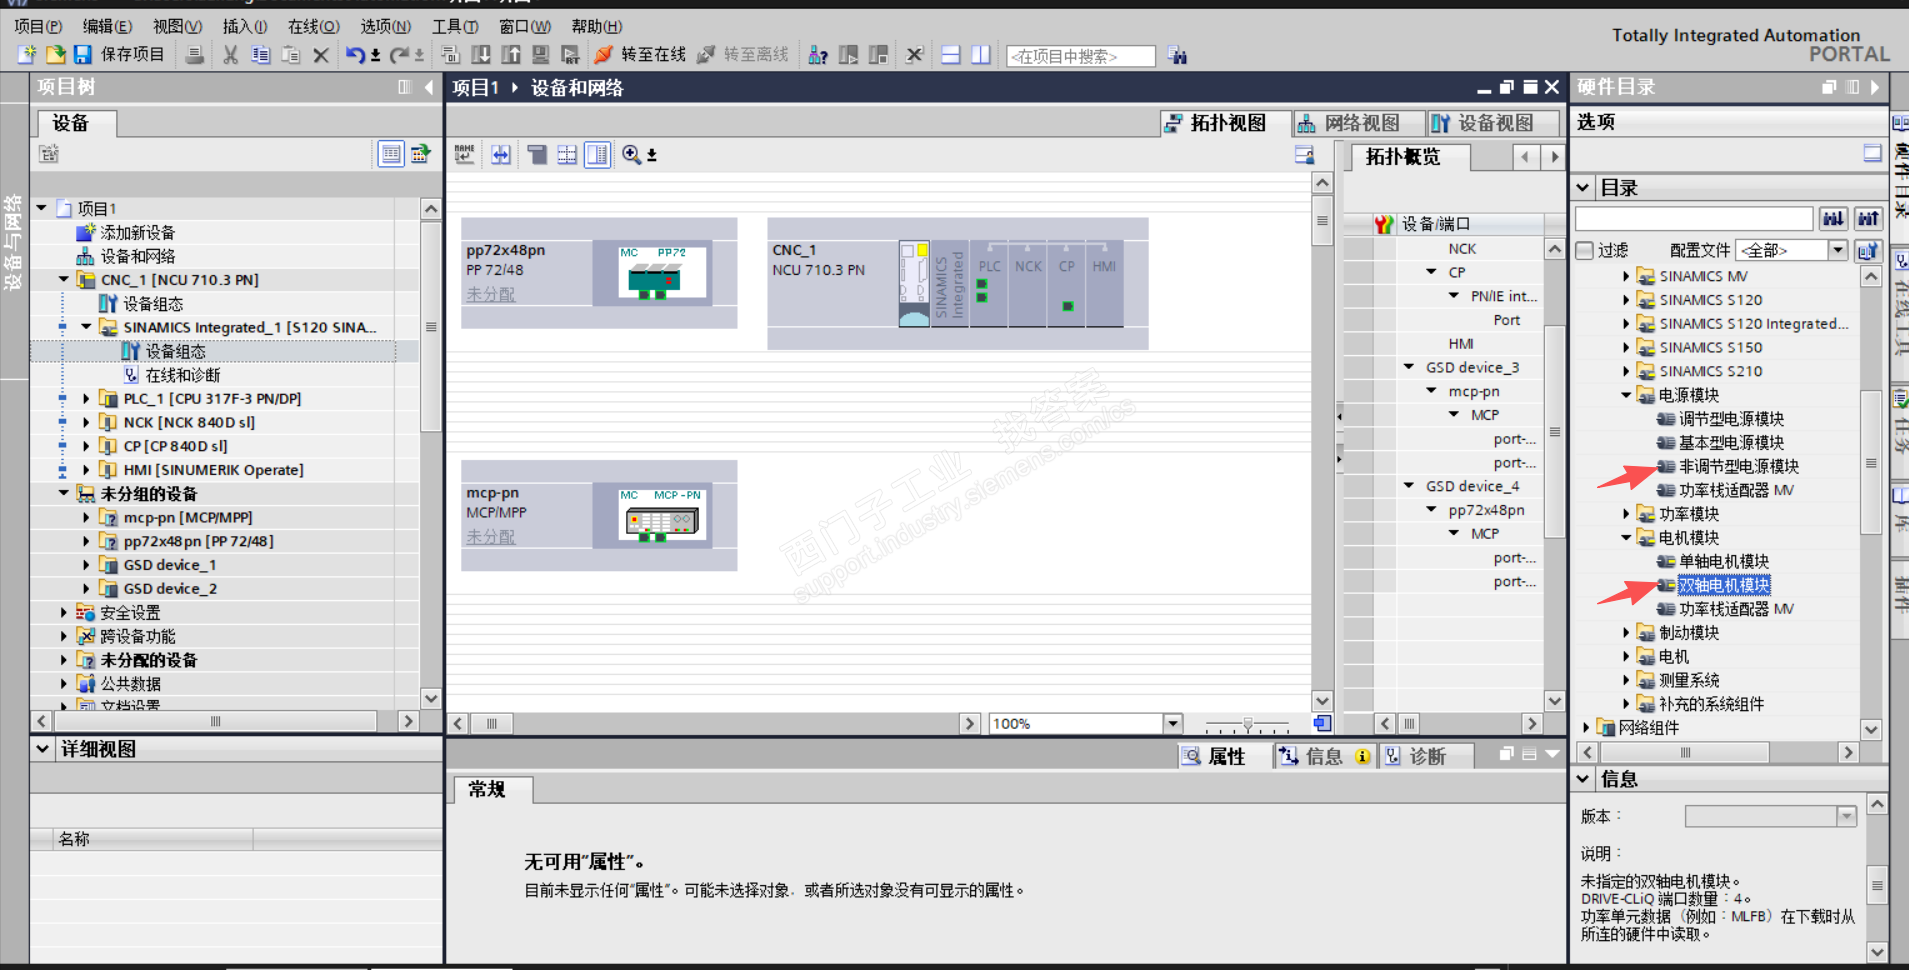Click the copy icon in toolbar
This screenshot has height=970, width=1909.
tap(260, 55)
